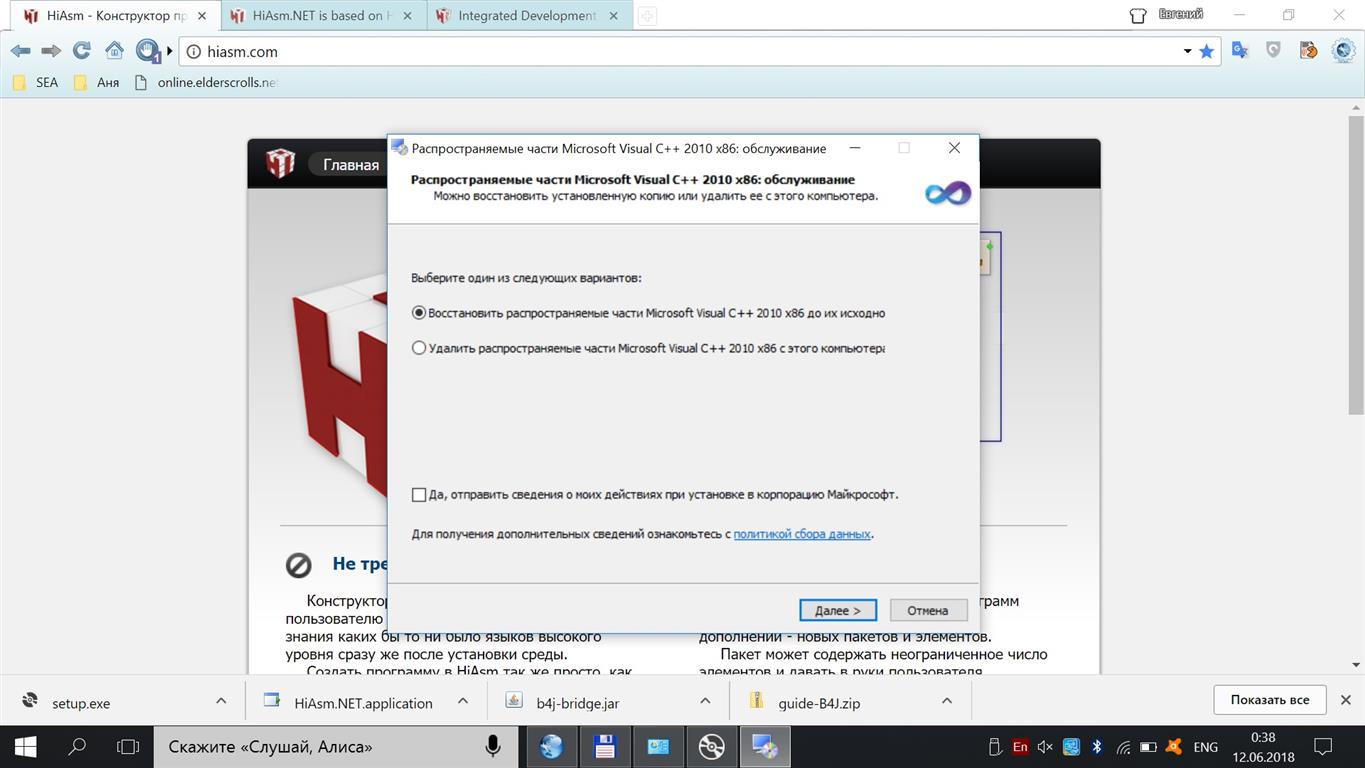This screenshot has height=768, width=1365.
Task: Open the SEA bookmarks folder
Action: click(x=35, y=82)
